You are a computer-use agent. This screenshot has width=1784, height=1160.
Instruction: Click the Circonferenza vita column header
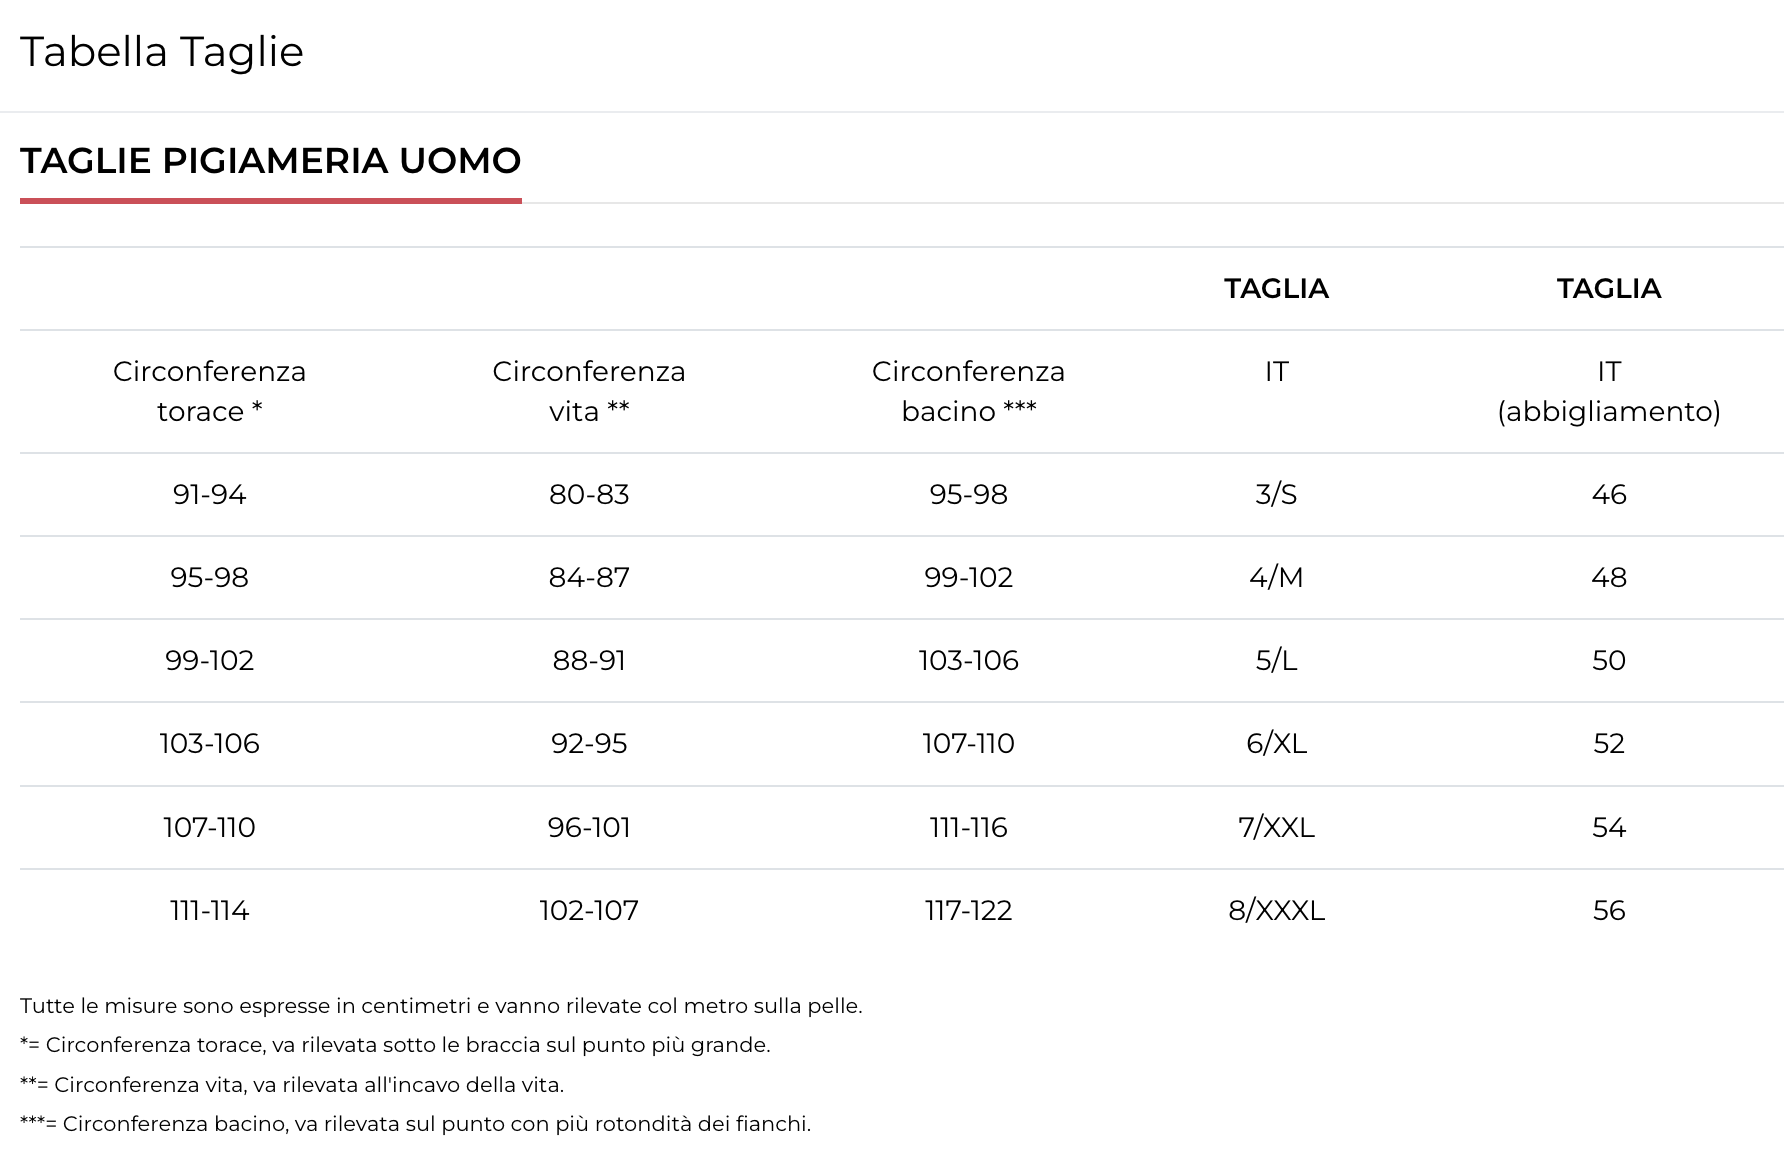coord(589,391)
